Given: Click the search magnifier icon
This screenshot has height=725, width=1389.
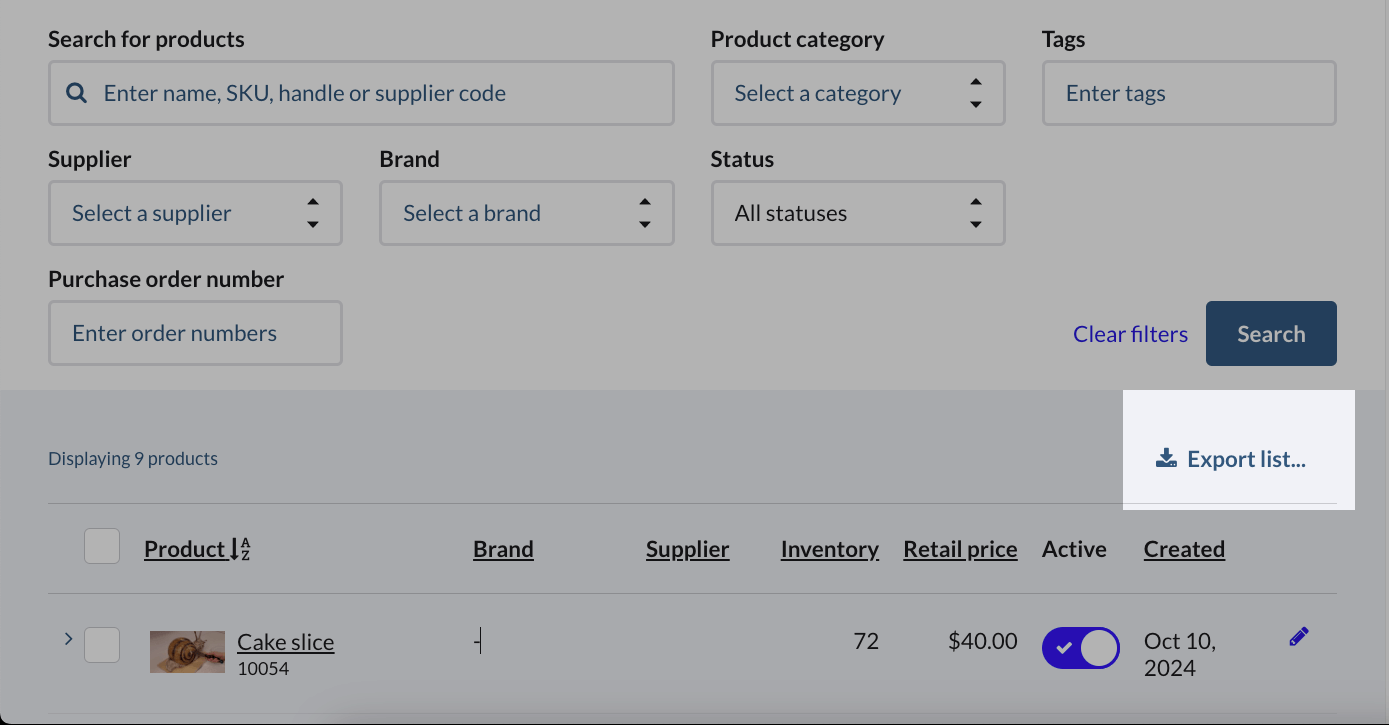Looking at the screenshot, I should coord(76,93).
